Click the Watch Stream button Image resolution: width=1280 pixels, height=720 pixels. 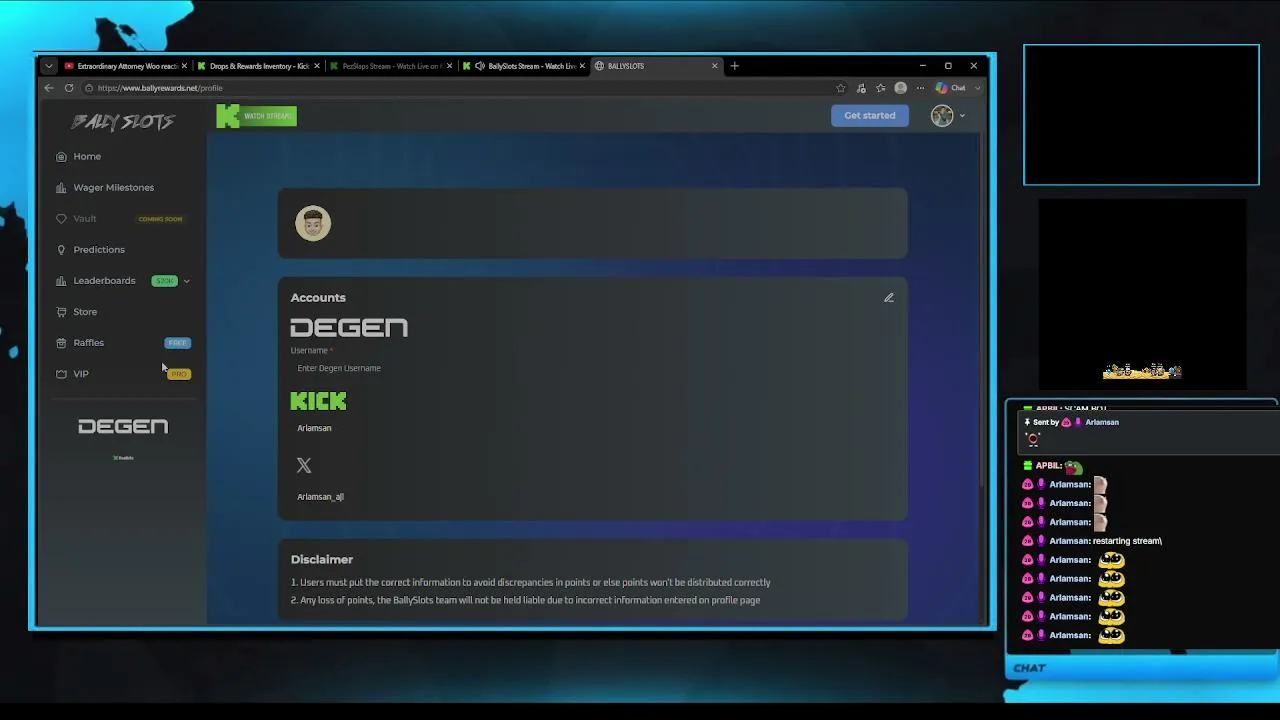(x=257, y=116)
